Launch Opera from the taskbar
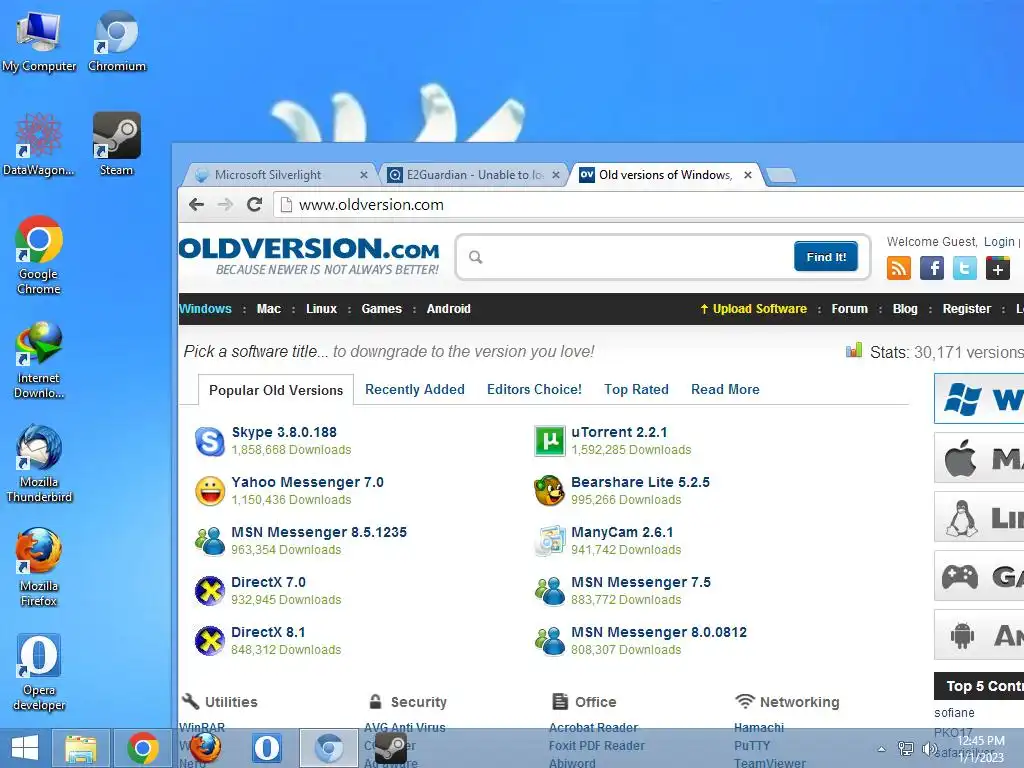The width and height of the screenshot is (1024, 768). point(266,748)
